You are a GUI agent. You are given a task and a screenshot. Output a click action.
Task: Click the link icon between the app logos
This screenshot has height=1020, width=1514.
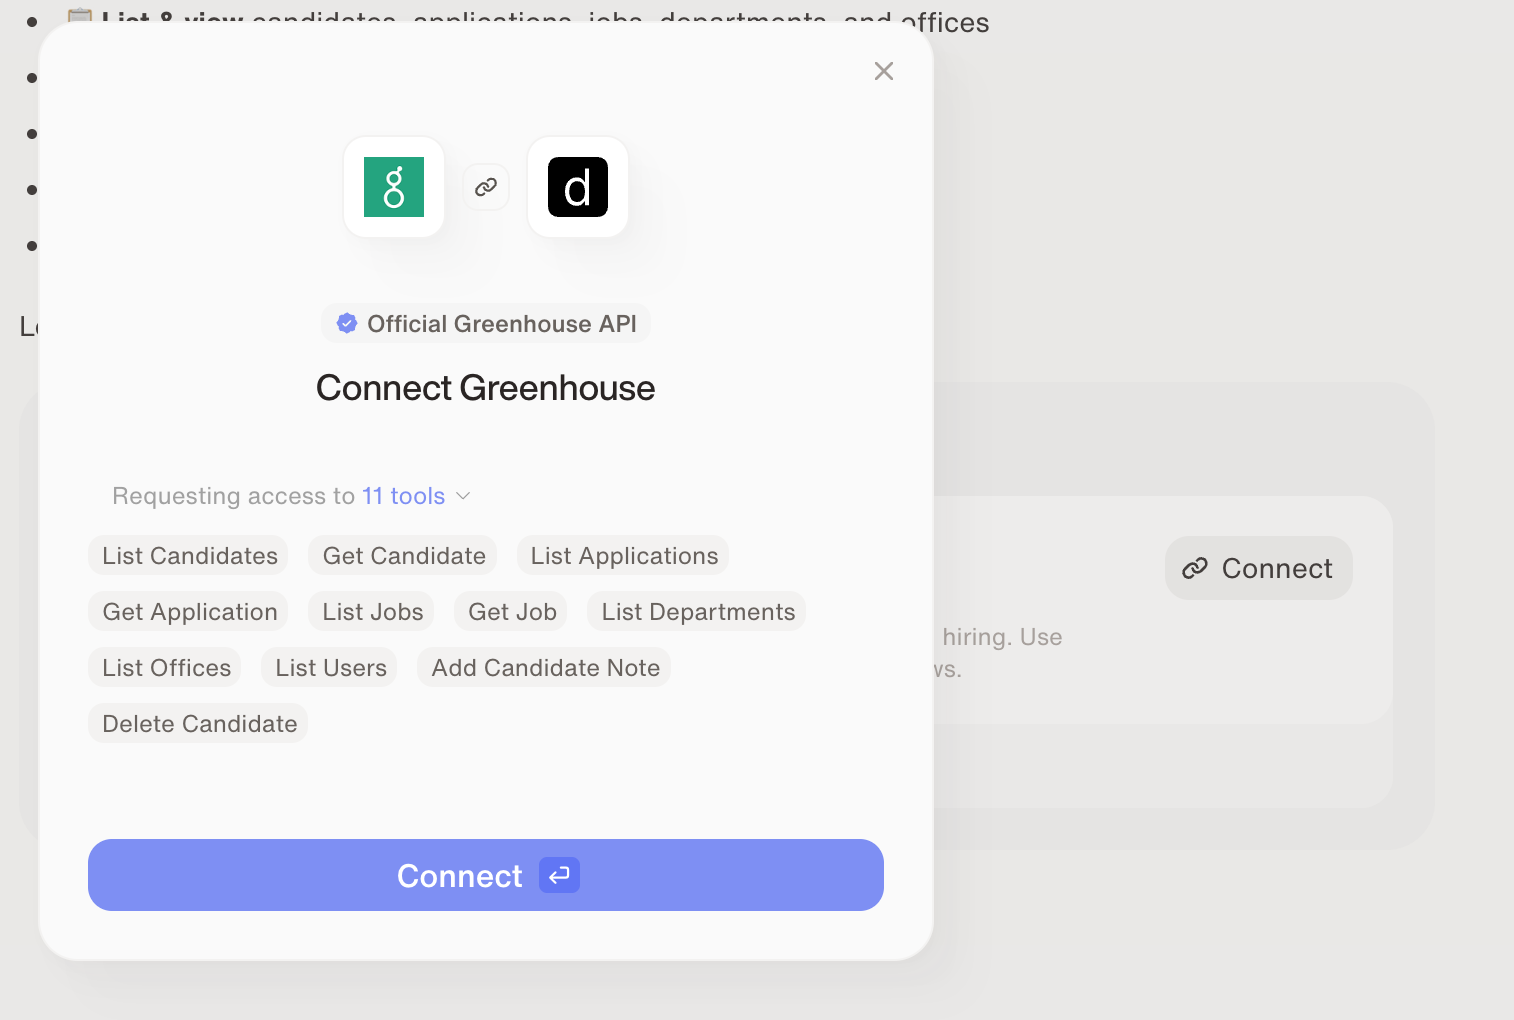coord(486,187)
